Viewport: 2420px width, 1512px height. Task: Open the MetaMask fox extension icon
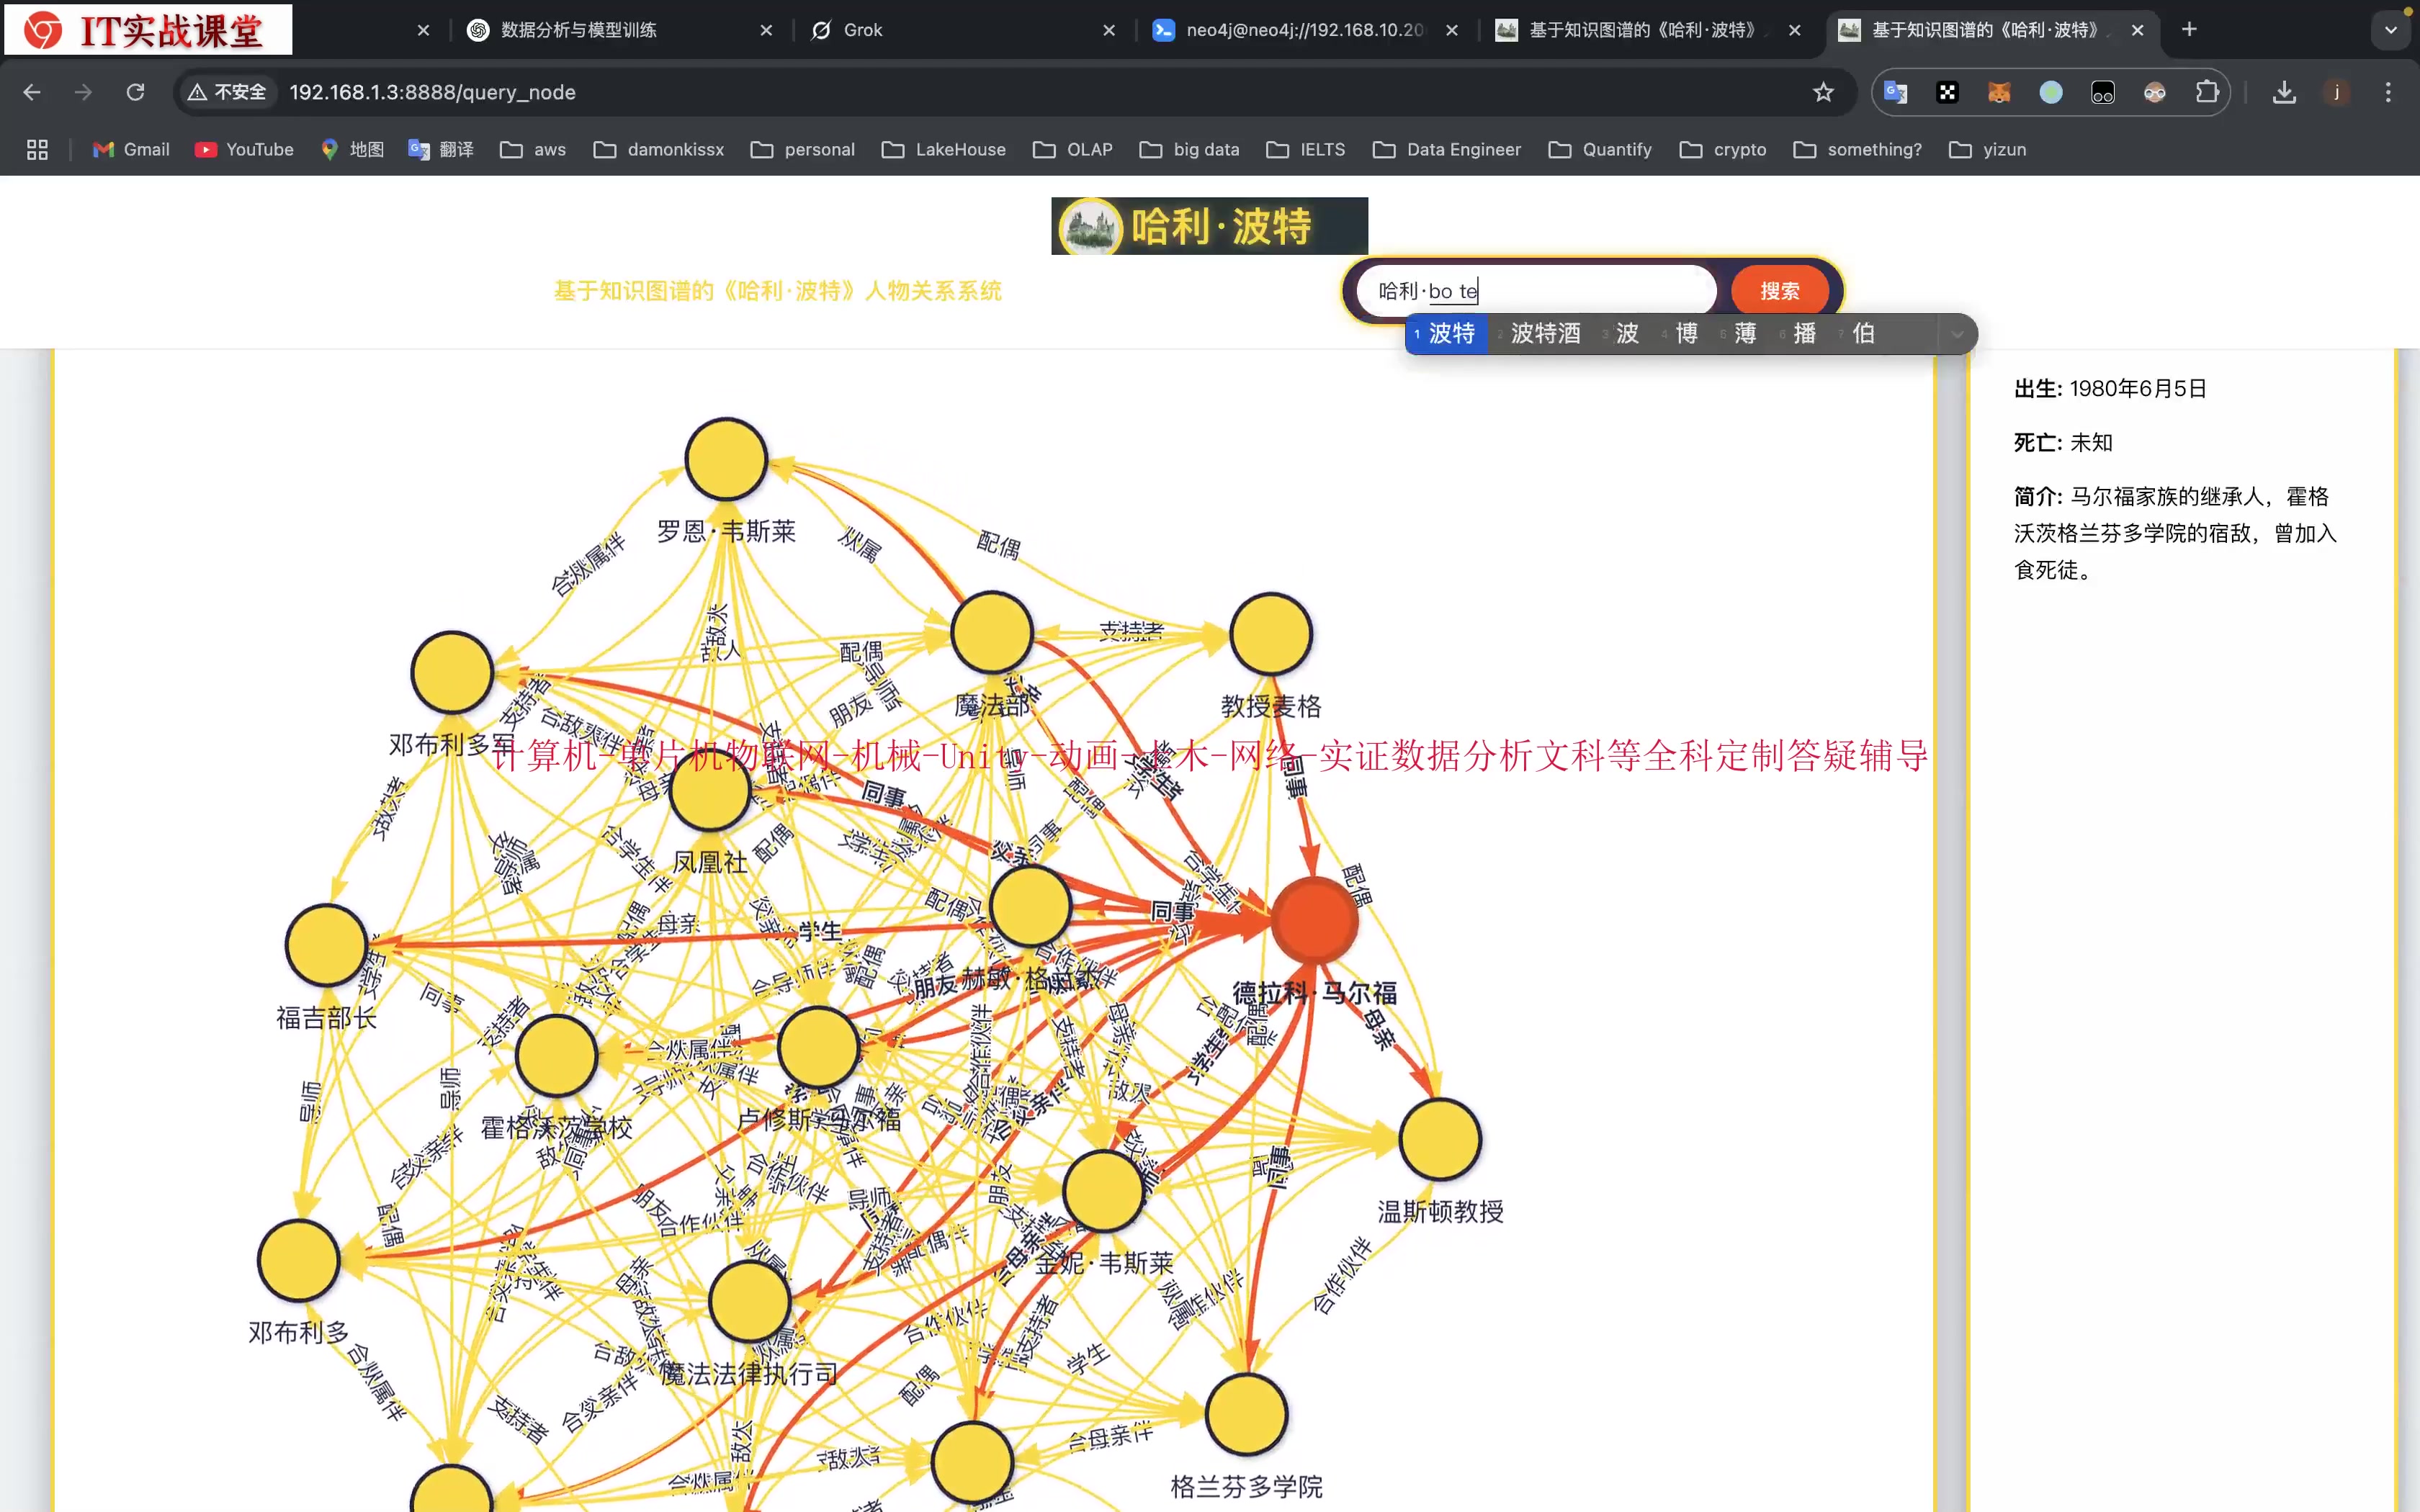coord(1999,92)
